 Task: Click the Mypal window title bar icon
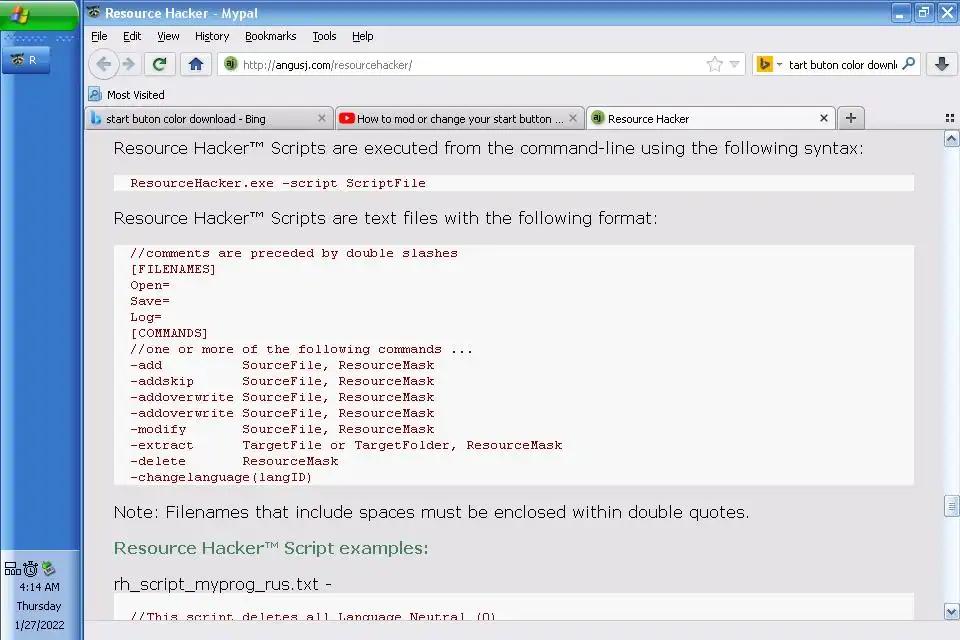(94, 12)
